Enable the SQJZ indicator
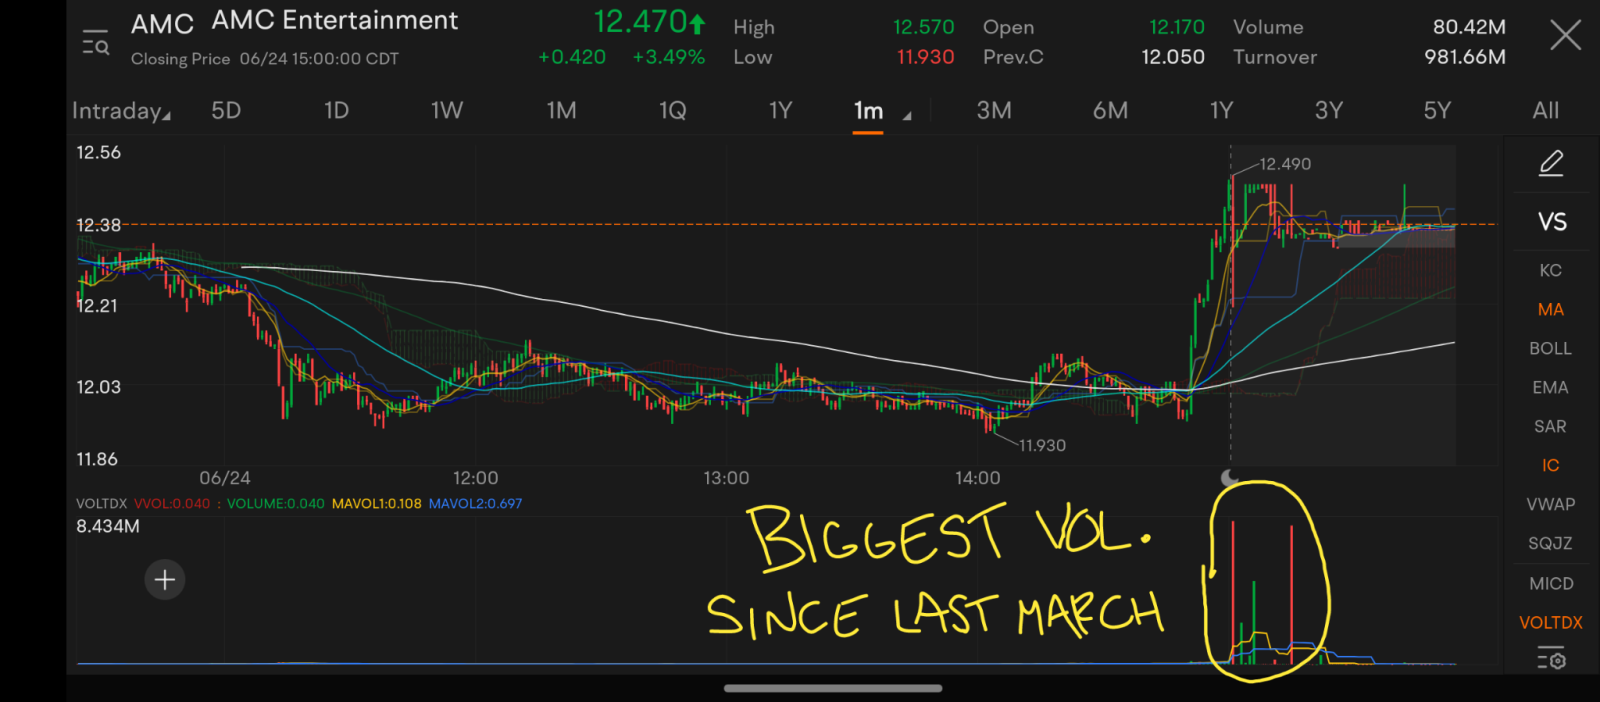 1550,543
